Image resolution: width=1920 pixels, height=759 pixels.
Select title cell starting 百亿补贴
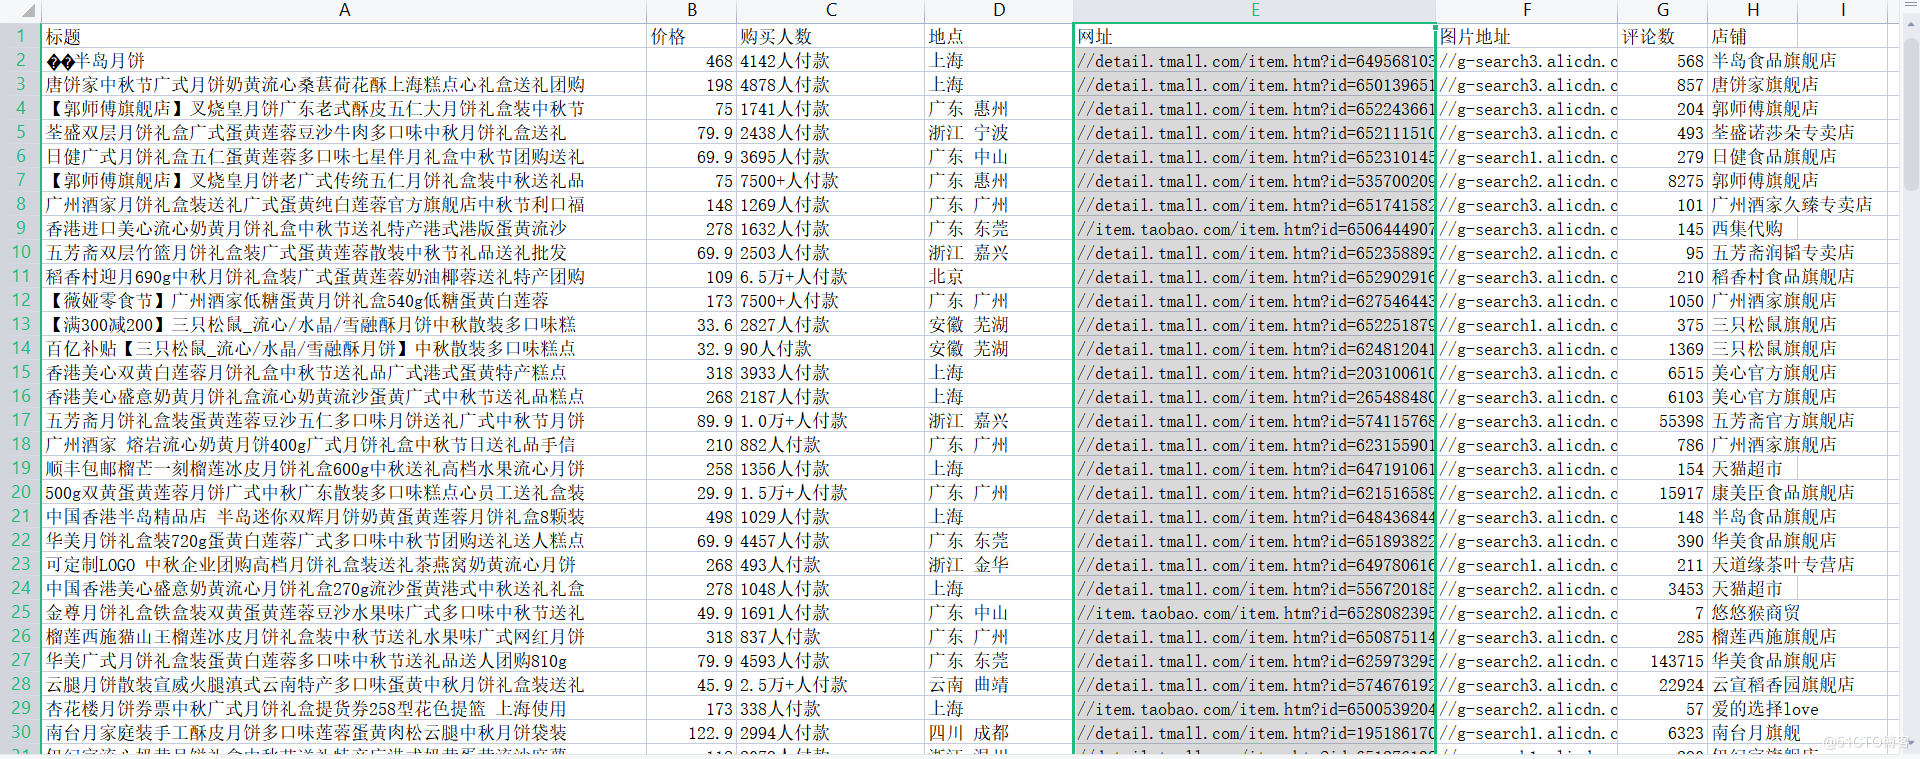pos(344,348)
